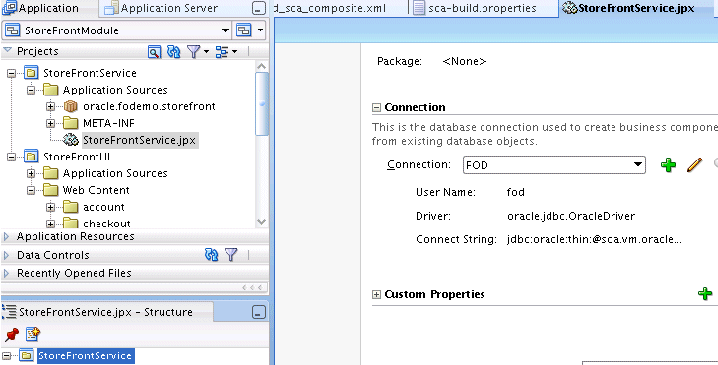718x365 pixels.
Task: Expand the oracle.fodemo.storefront package
Action: tap(50, 107)
